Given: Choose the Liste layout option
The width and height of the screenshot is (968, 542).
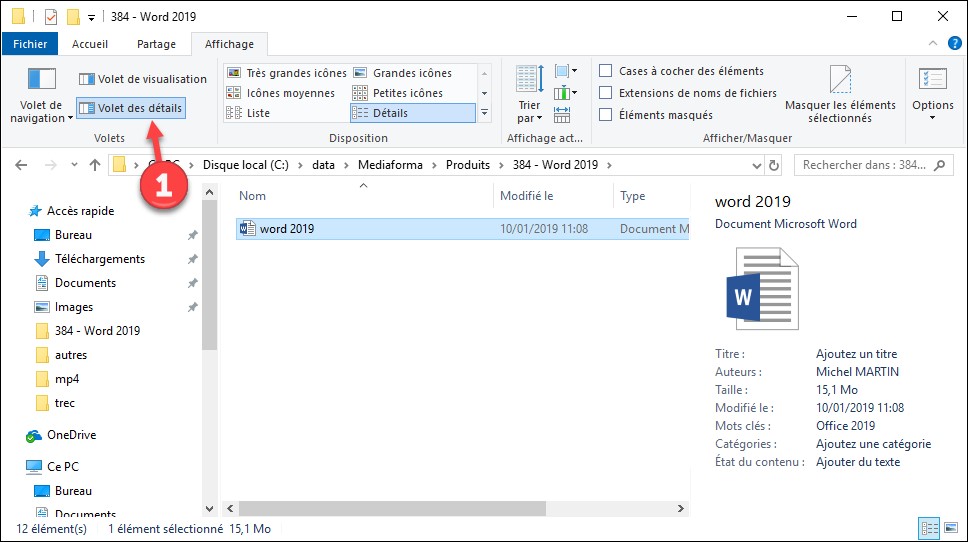Looking at the screenshot, I should point(258,113).
